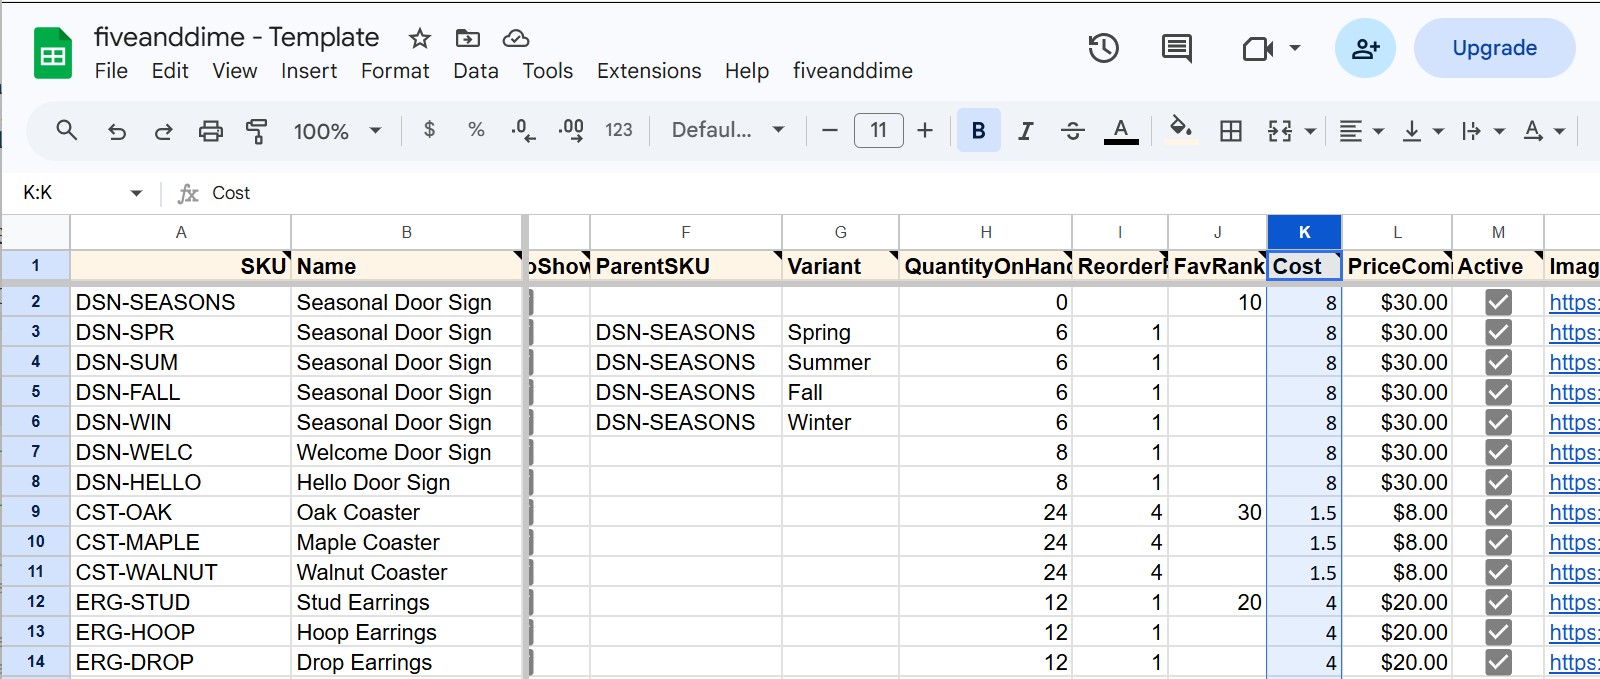This screenshot has height=679, width=1600.
Task: Decrease the font size
Action: (829, 130)
